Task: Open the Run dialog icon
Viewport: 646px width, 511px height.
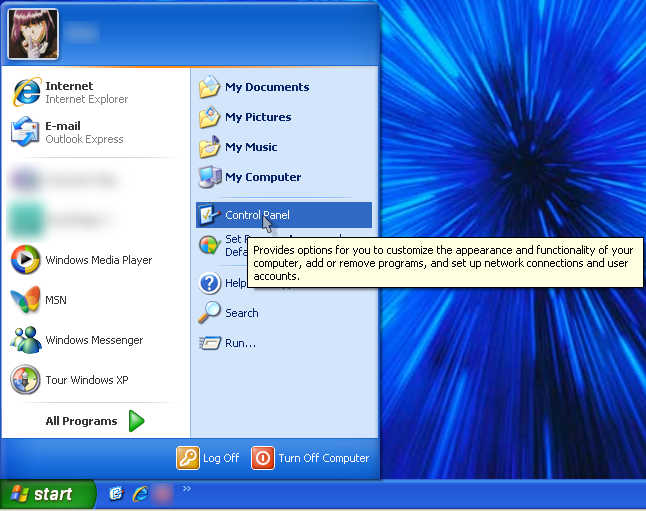Action: (210, 343)
